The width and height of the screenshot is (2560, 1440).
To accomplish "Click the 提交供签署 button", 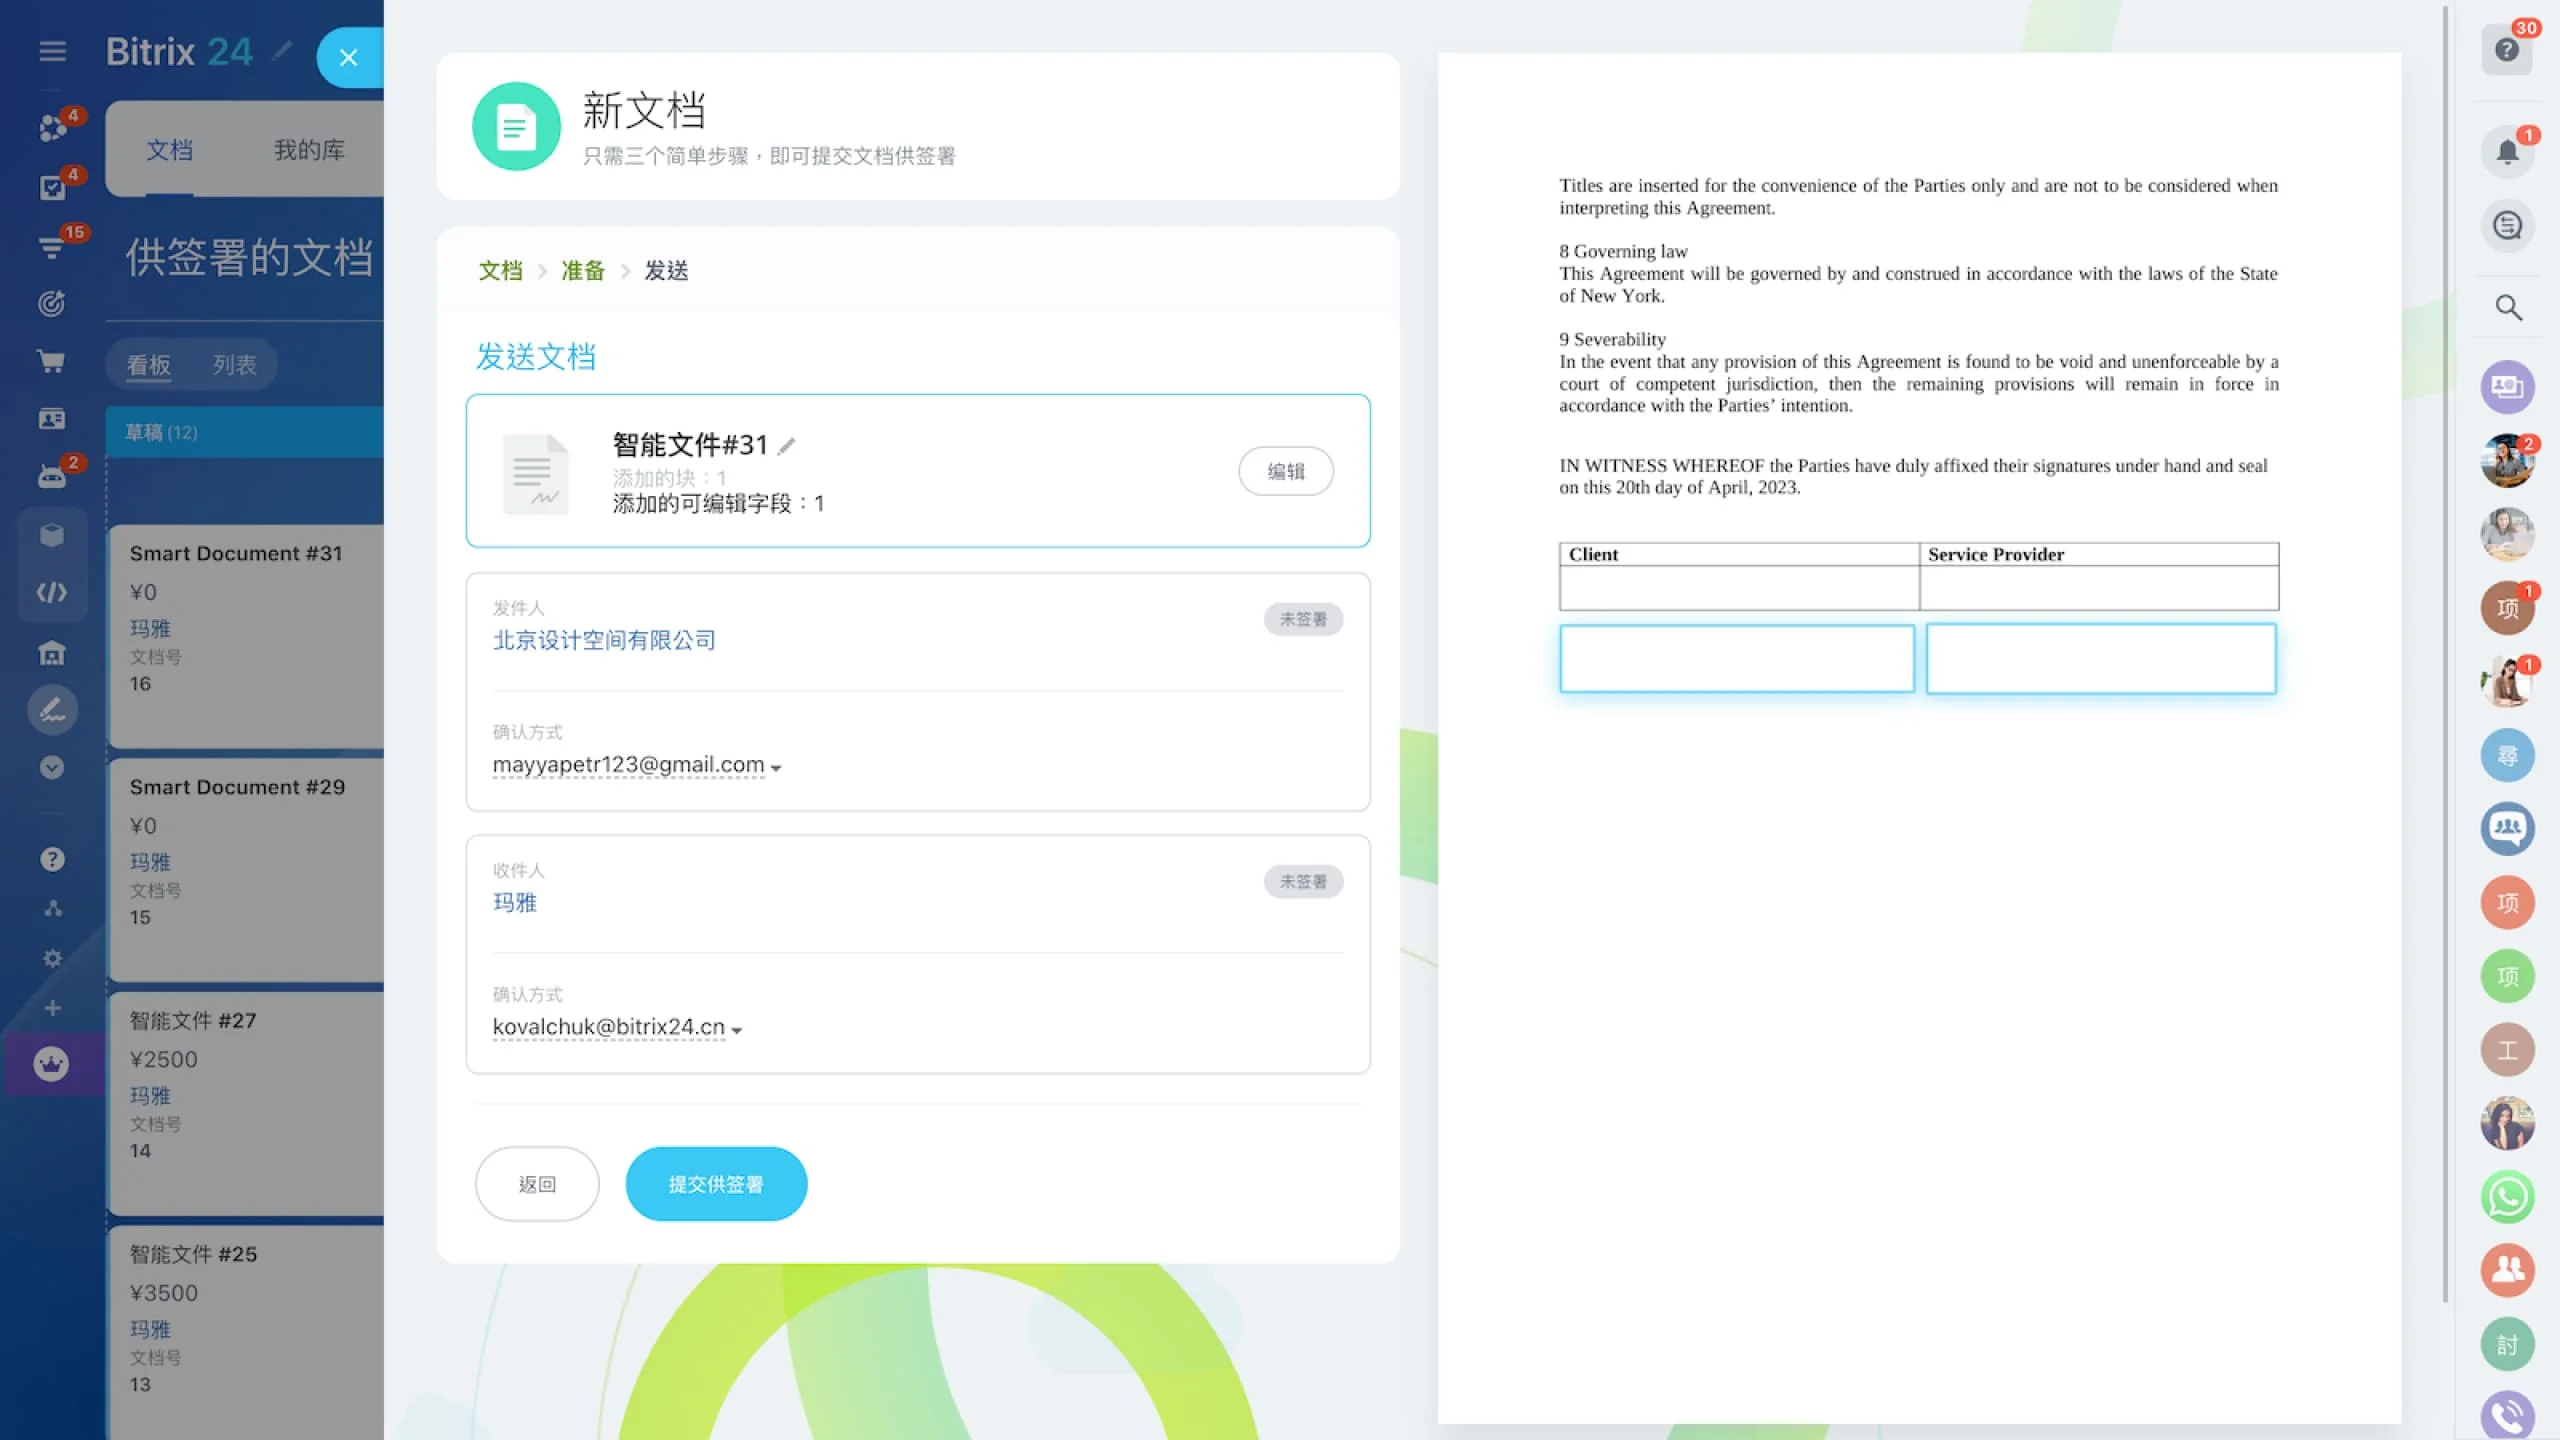I will click(716, 1184).
